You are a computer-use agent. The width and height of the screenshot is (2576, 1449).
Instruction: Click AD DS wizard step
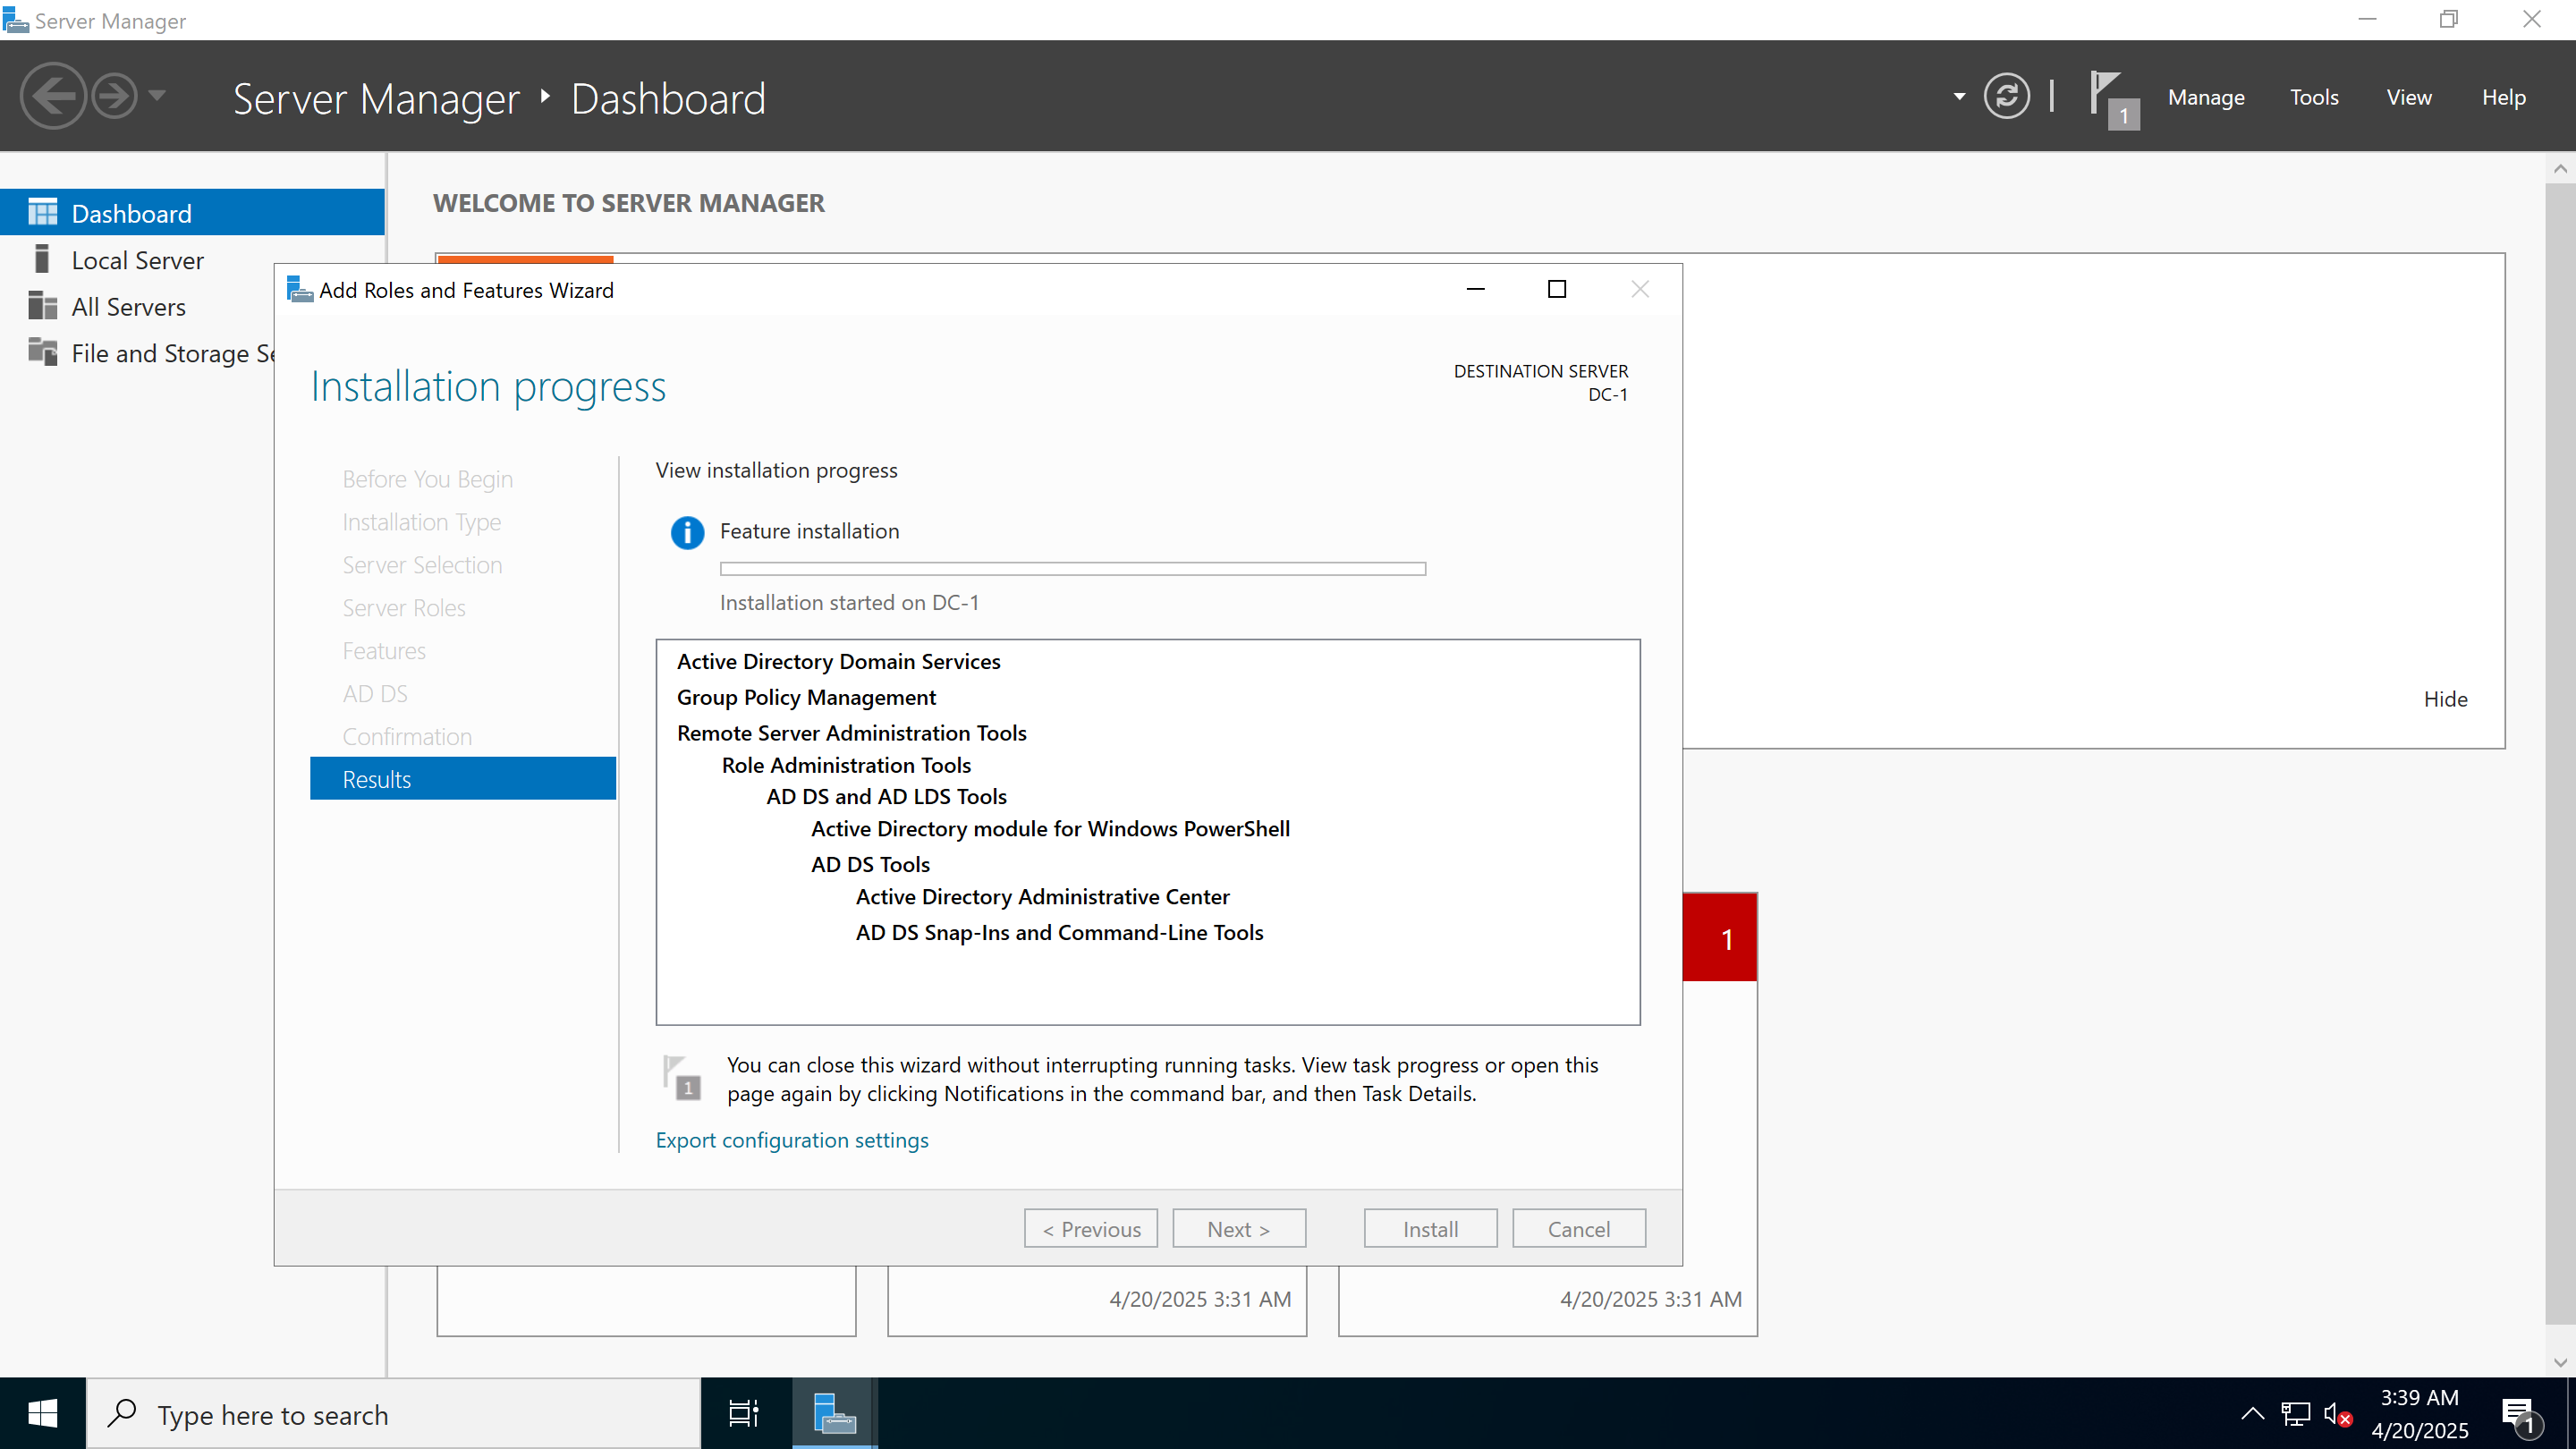pyautogui.click(x=375, y=694)
